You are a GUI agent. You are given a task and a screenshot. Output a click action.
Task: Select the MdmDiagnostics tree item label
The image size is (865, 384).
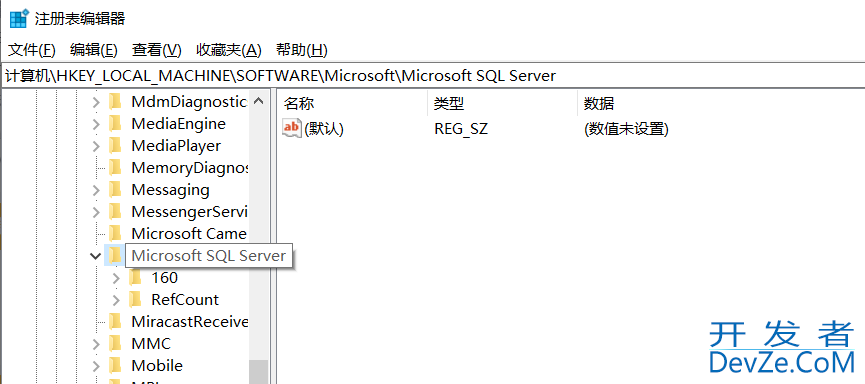coord(189,102)
